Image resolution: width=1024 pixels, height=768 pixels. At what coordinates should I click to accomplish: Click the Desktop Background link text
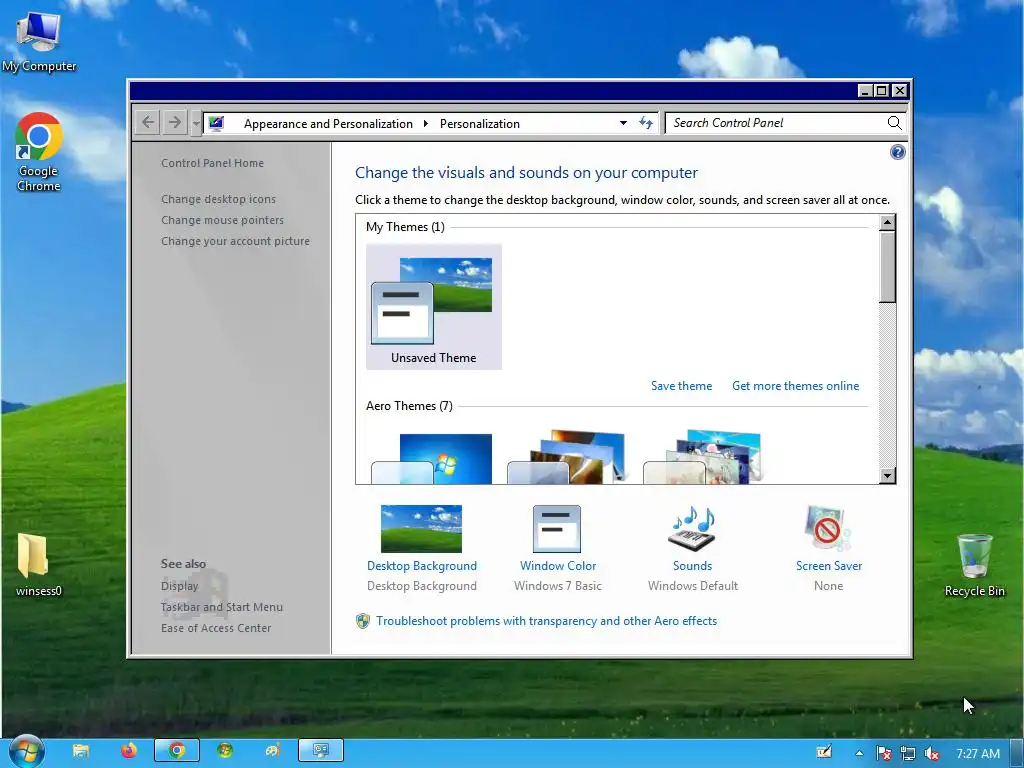[x=422, y=566]
